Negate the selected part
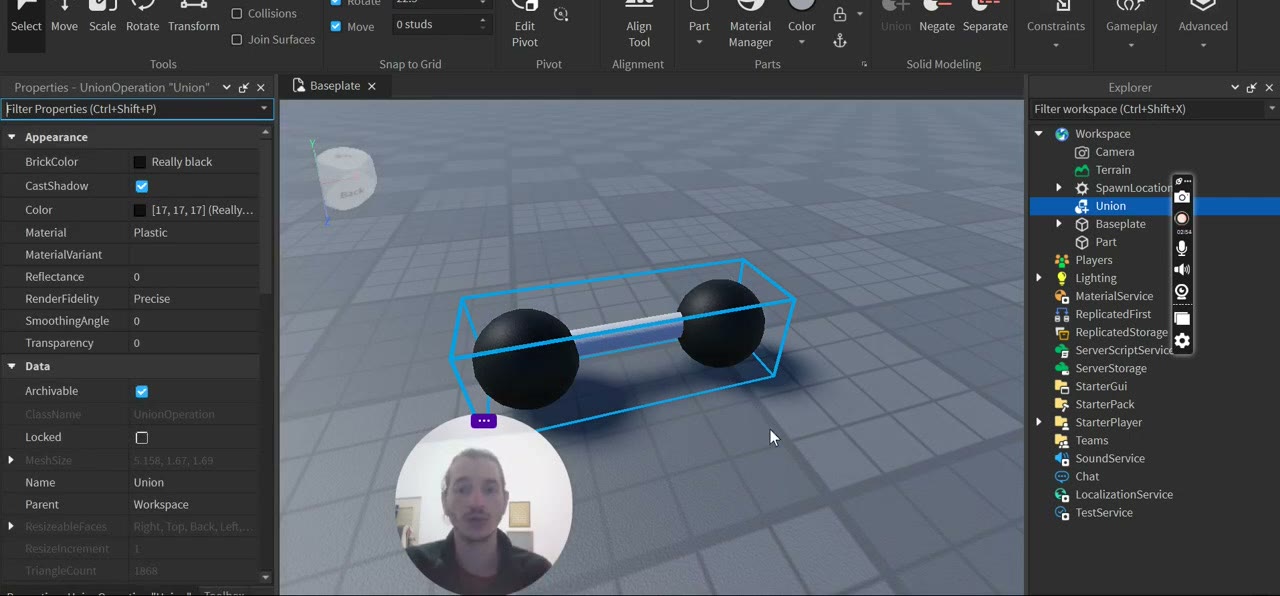 click(937, 17)
